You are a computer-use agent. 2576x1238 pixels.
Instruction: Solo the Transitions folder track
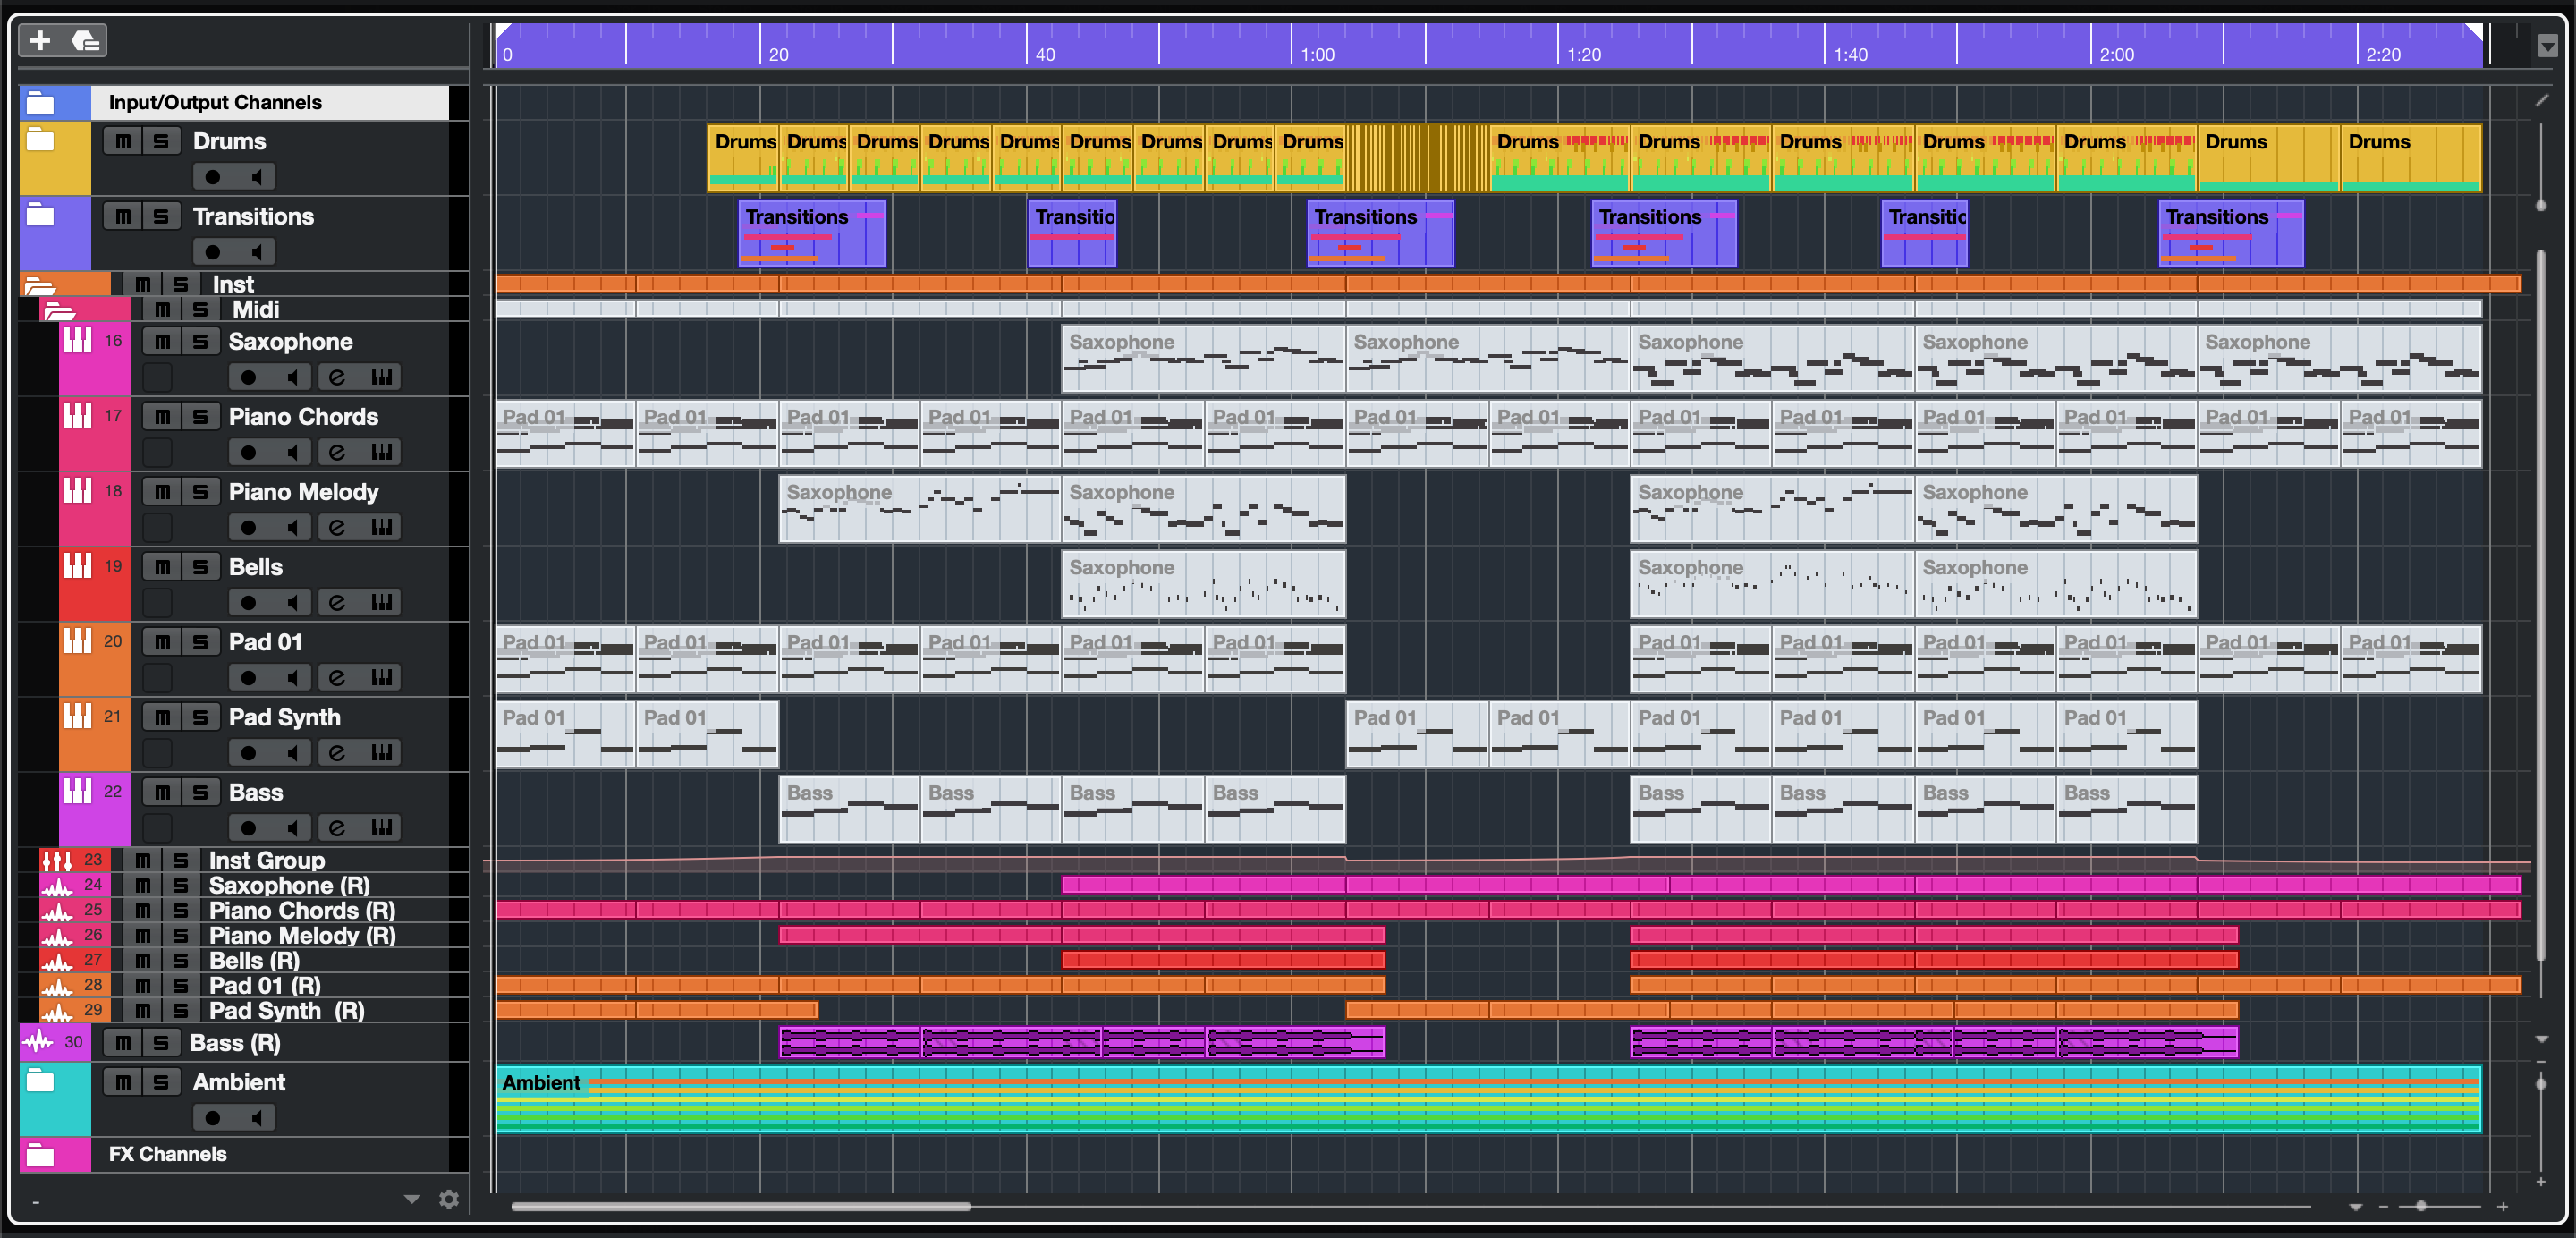click(x=161, y=216)
